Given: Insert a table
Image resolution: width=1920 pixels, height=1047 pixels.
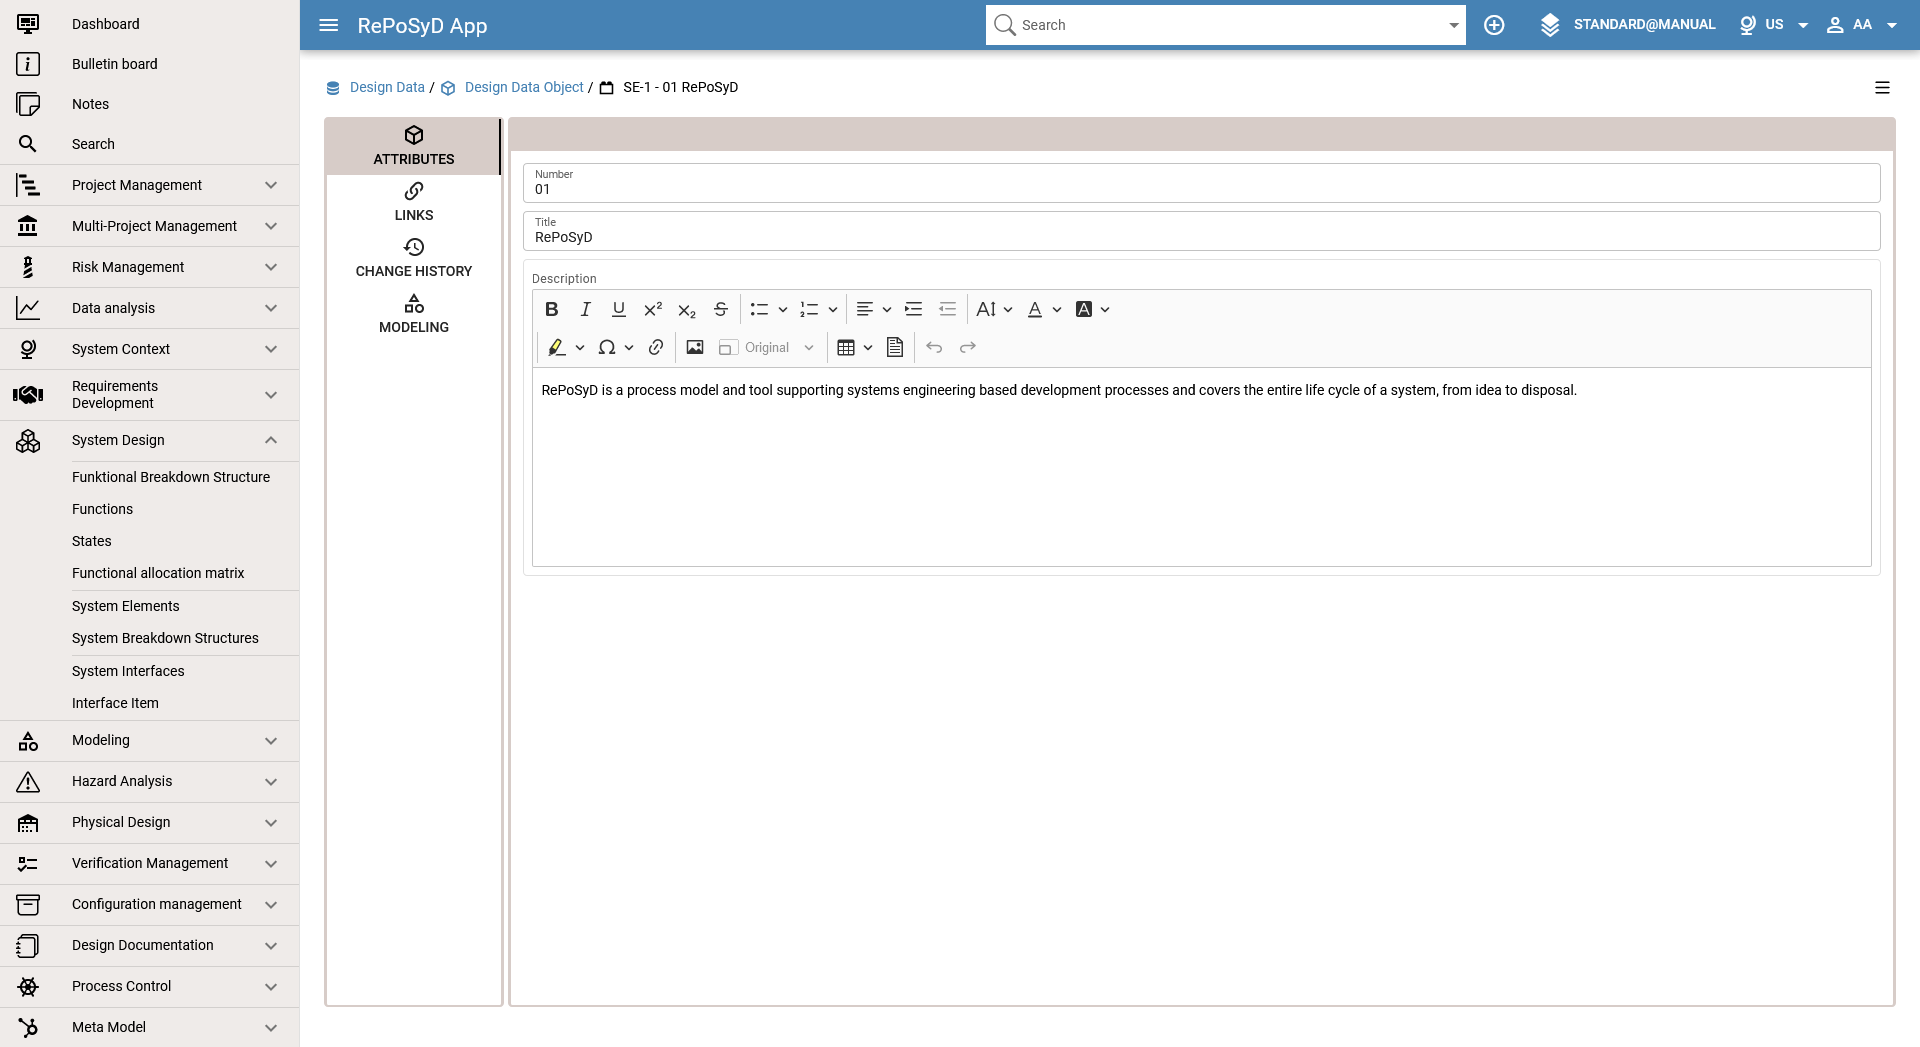Looking at the screenshot, I should [x=846, y=348].
